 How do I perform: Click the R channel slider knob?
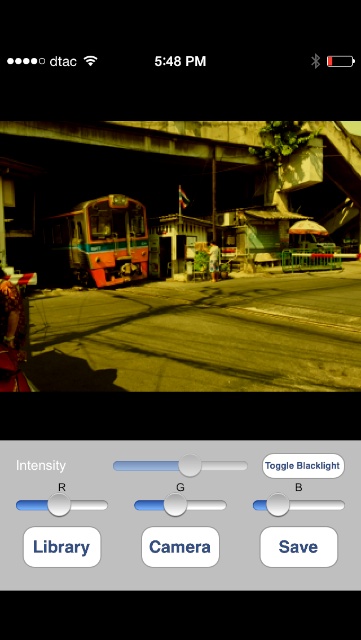[x=59, y=505]
